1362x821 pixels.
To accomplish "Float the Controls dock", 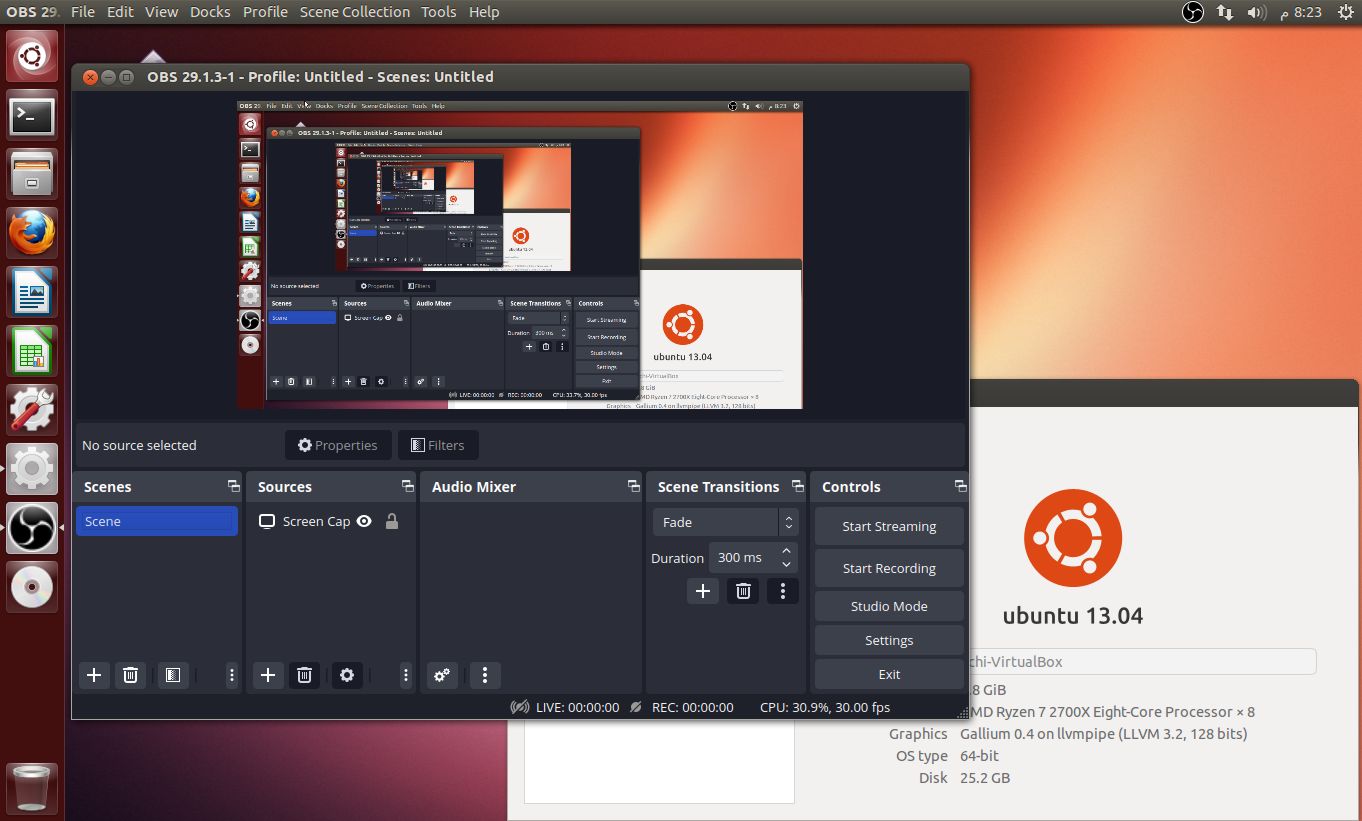I will tap(960, 486).
